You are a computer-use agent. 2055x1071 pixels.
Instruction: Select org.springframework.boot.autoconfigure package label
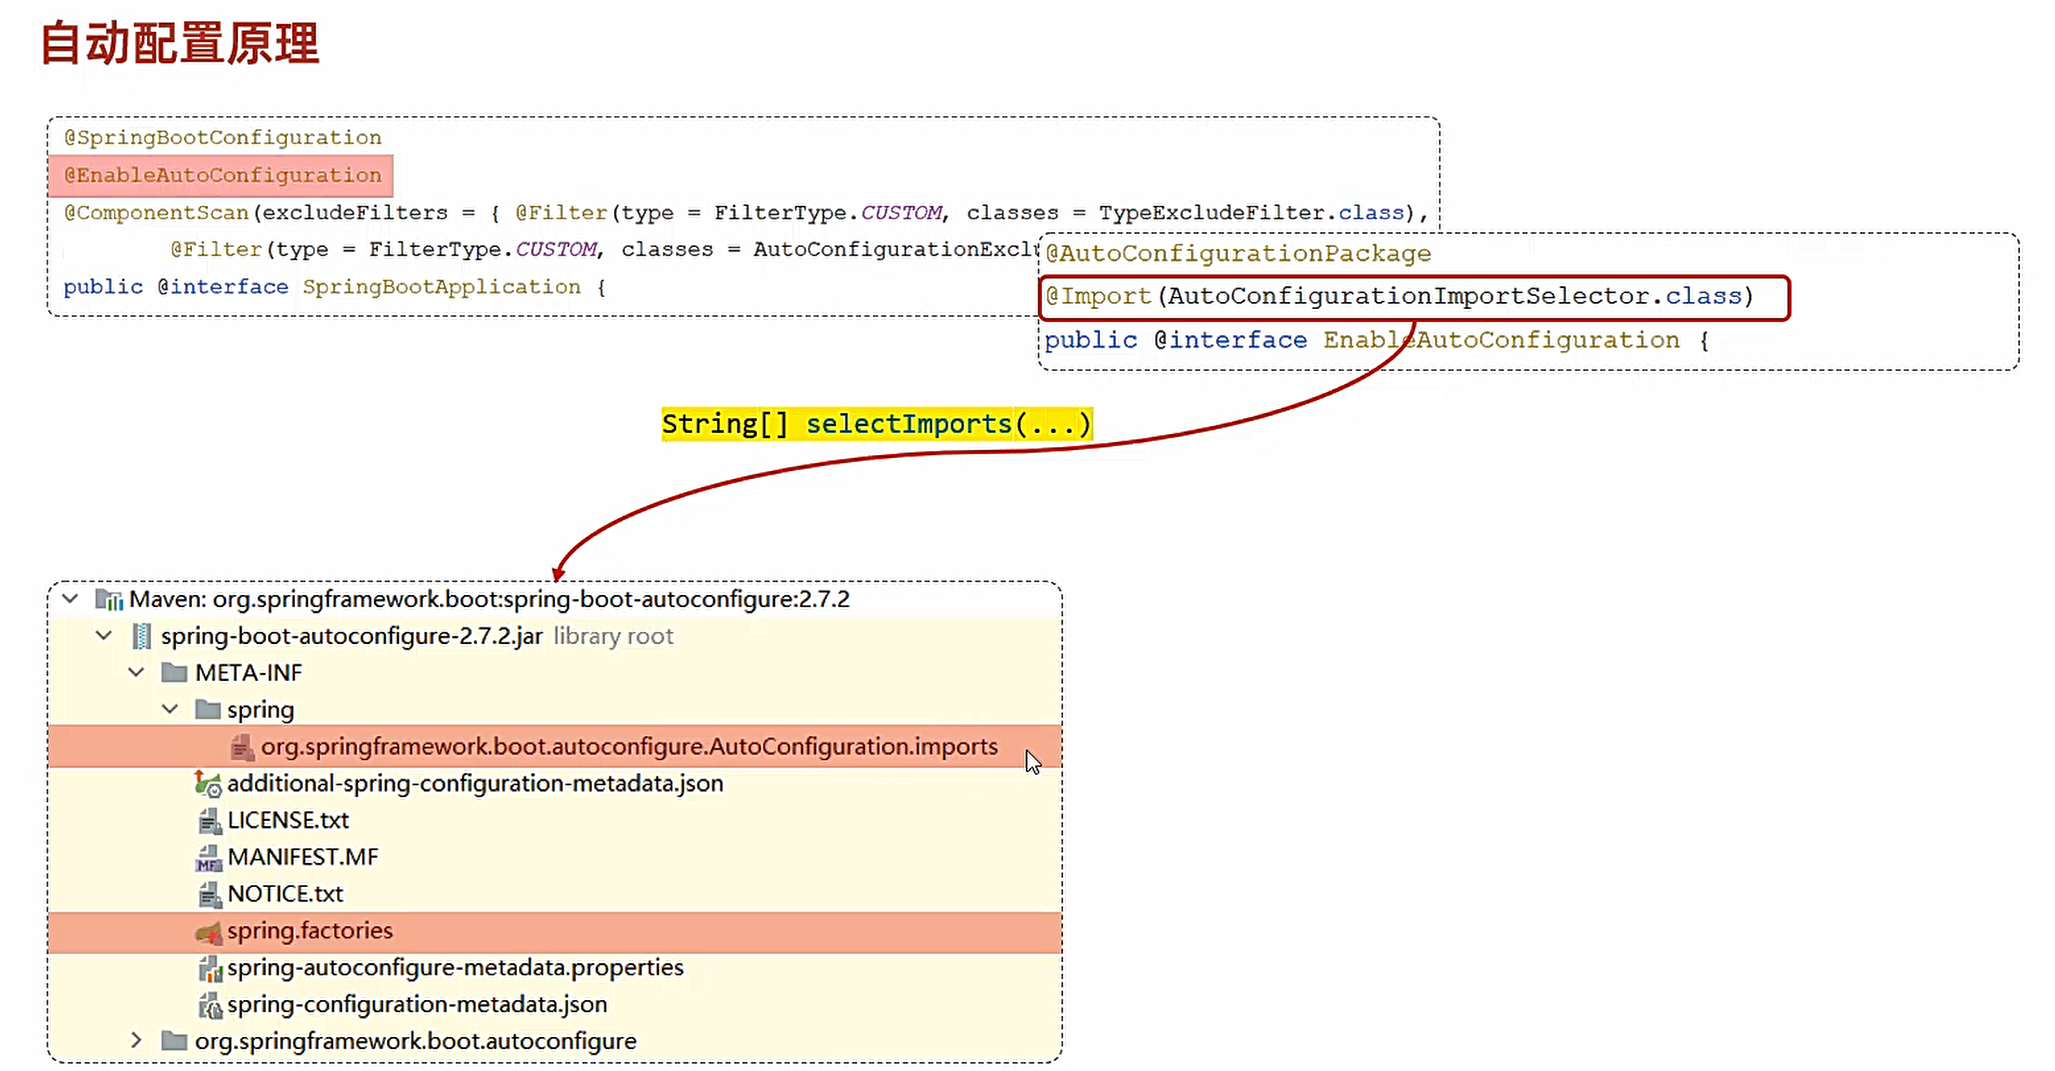pyautogui.click(x=415, y=1041)
